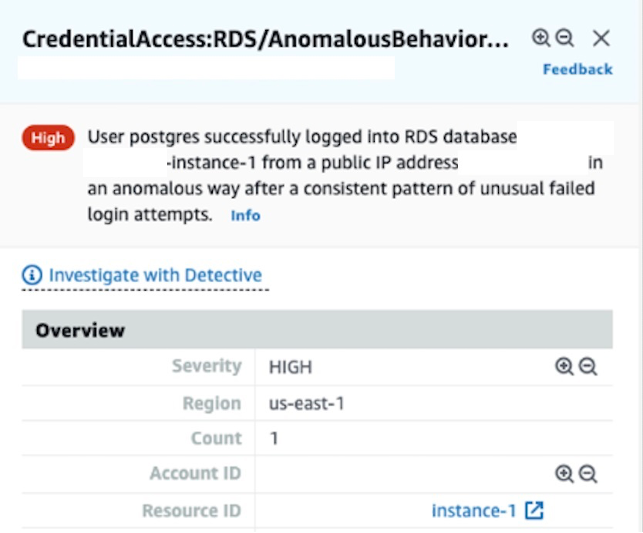Click the red High severity badge
This screenshot has height=533, width=643.
pyautogui.click(x=48, y=138)
